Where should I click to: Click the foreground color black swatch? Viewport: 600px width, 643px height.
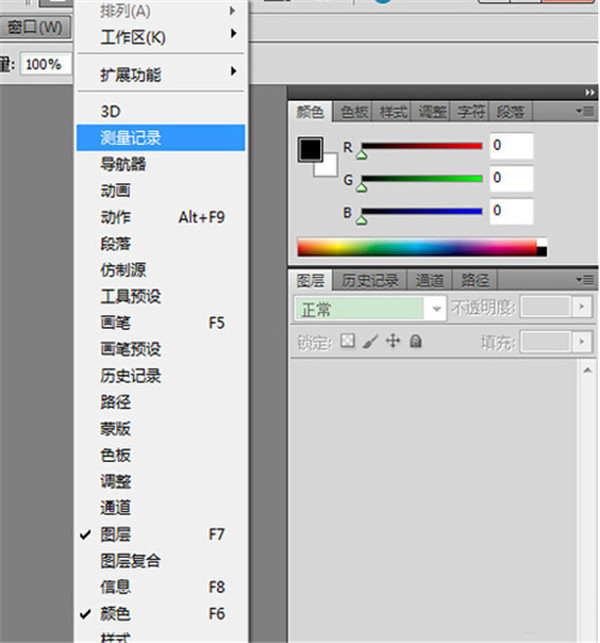coord(310,149)
